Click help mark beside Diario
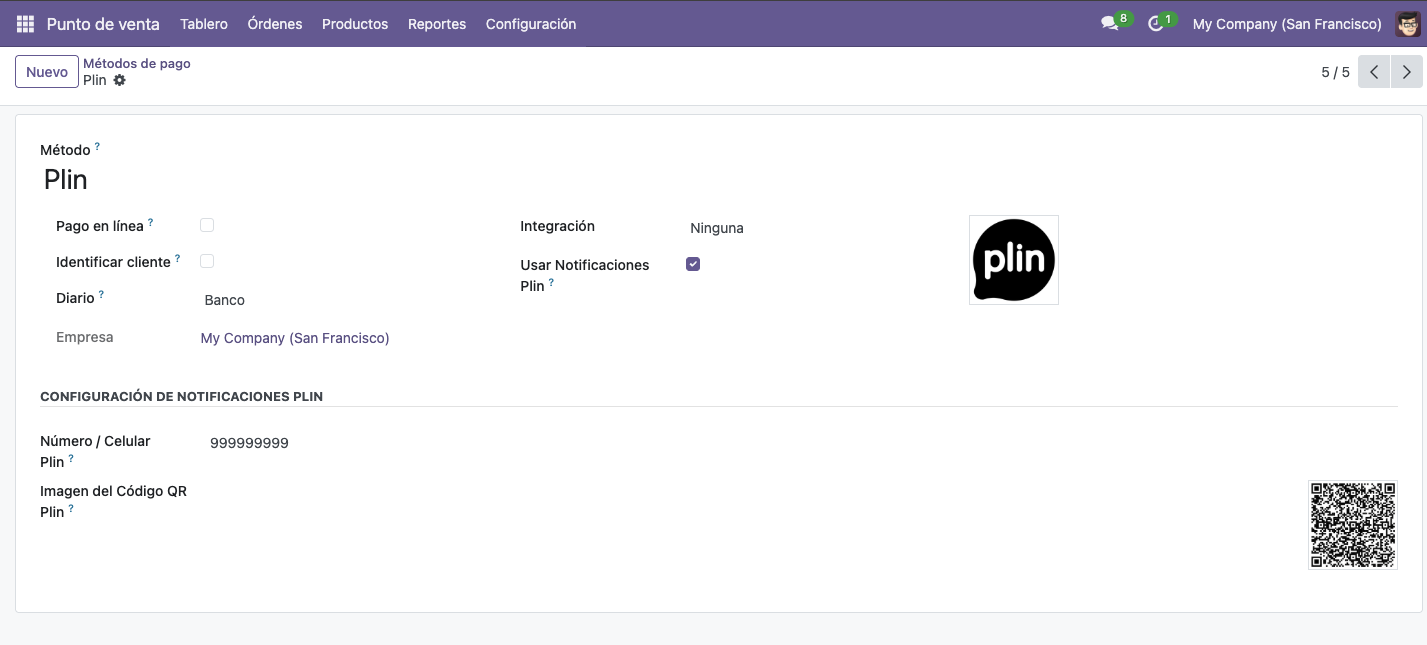Image resolution: width=1427 pixels, height=645 pixels. pos(101,295)
